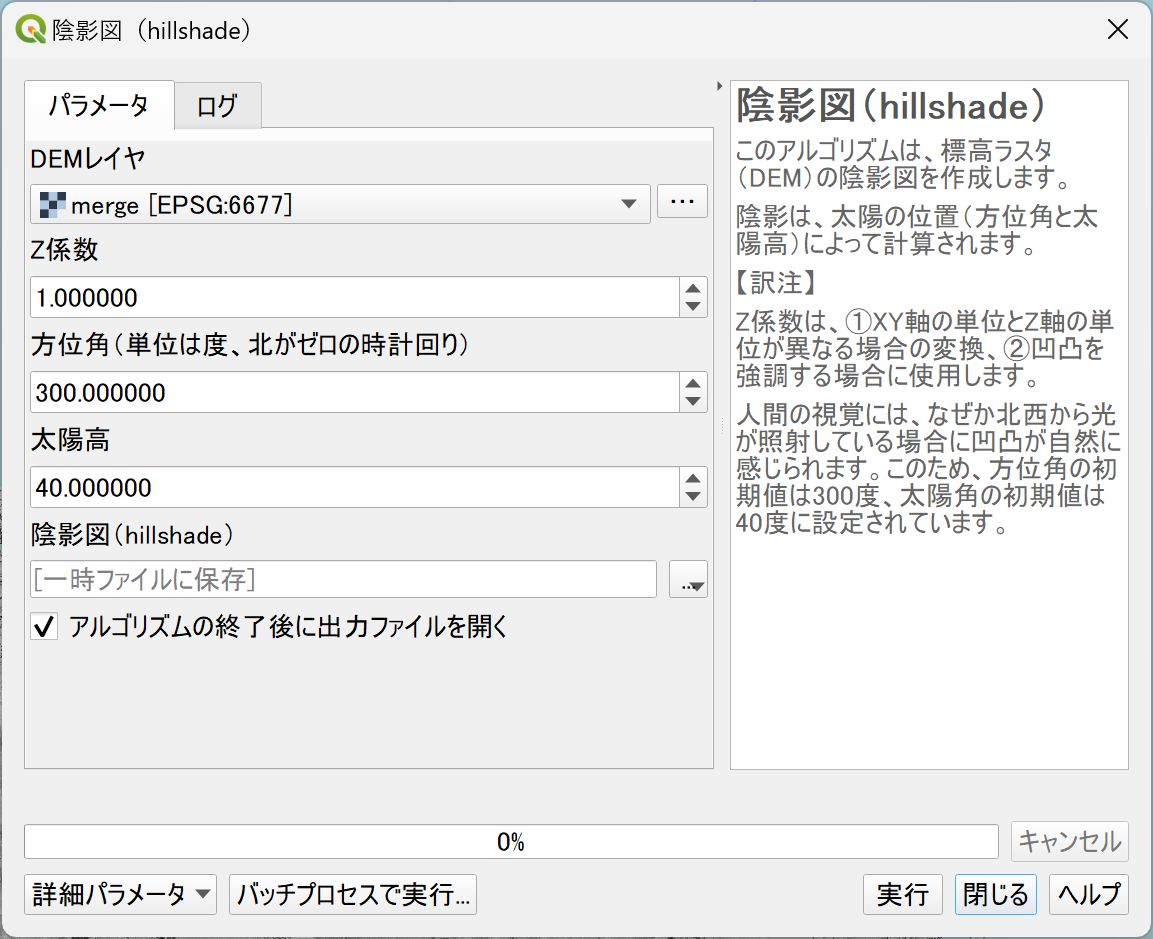Toggle アルゴリズムの終了後に出力ファイルを開く checkbox
Image resolution: width=1153 pixels, height=939 pixels.
(44, 626)
